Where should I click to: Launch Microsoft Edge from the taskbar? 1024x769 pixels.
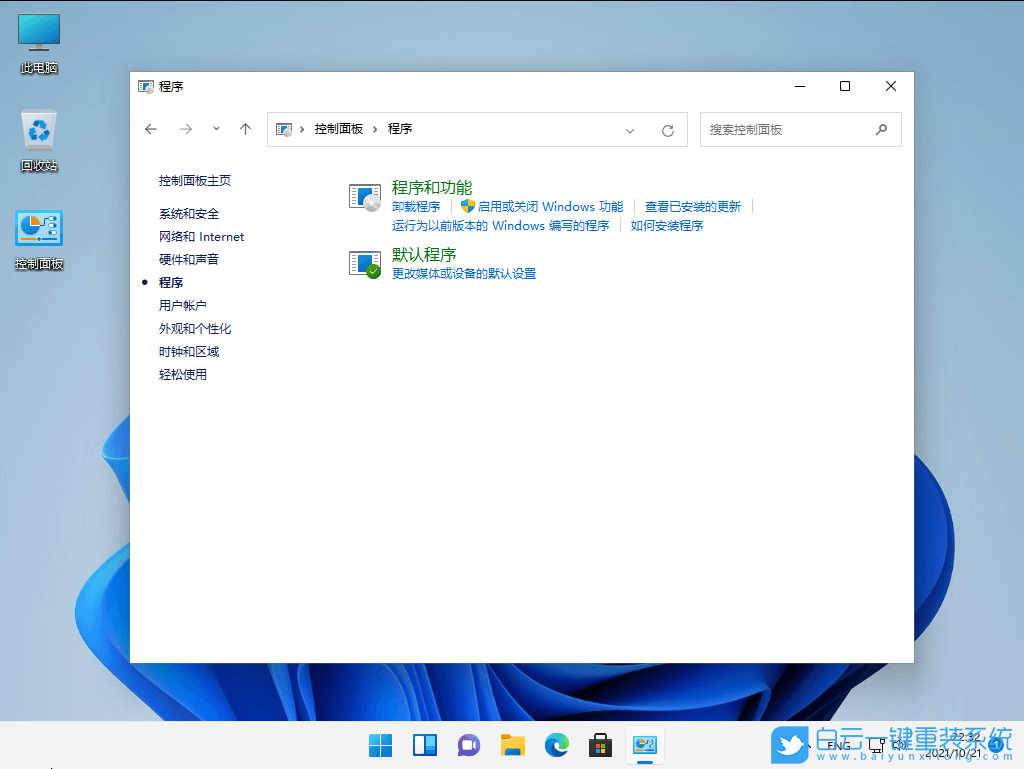tap(556, 745)
